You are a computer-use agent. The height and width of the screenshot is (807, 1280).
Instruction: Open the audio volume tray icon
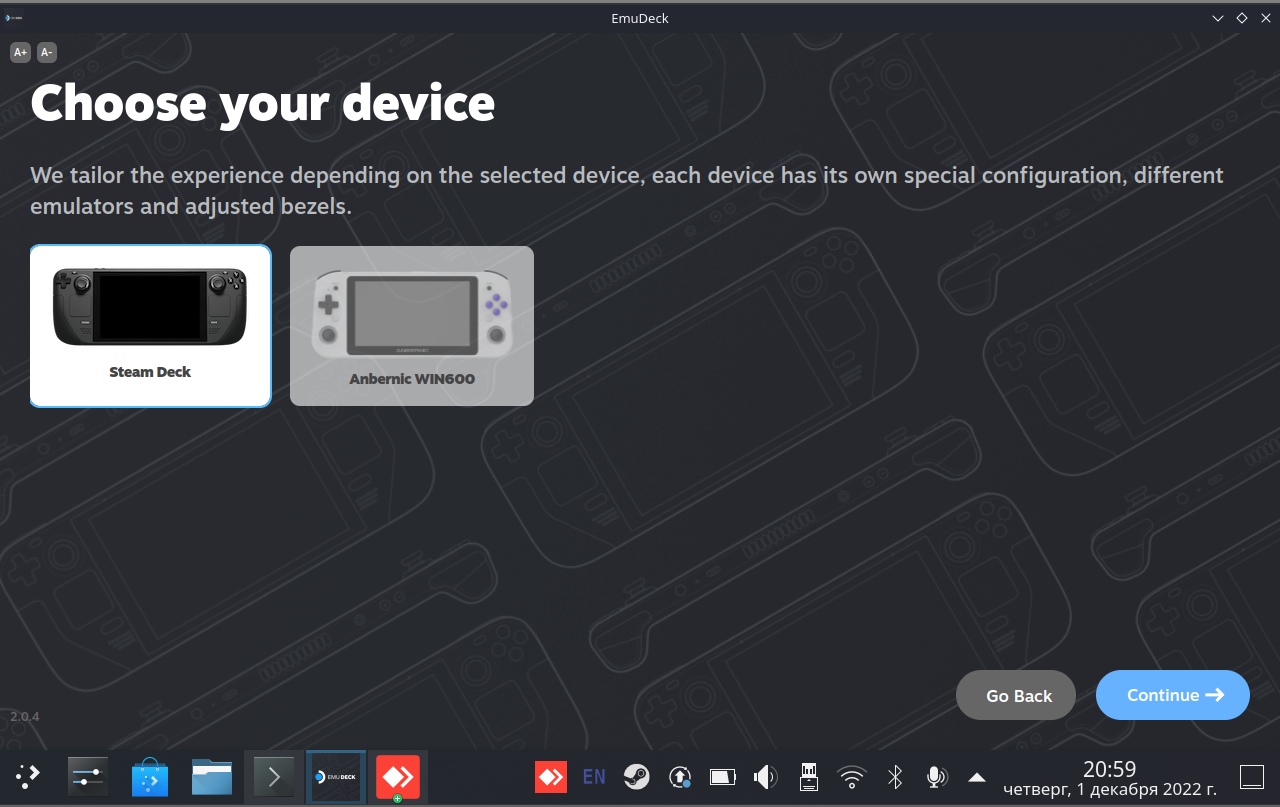(x=765, y=777)
